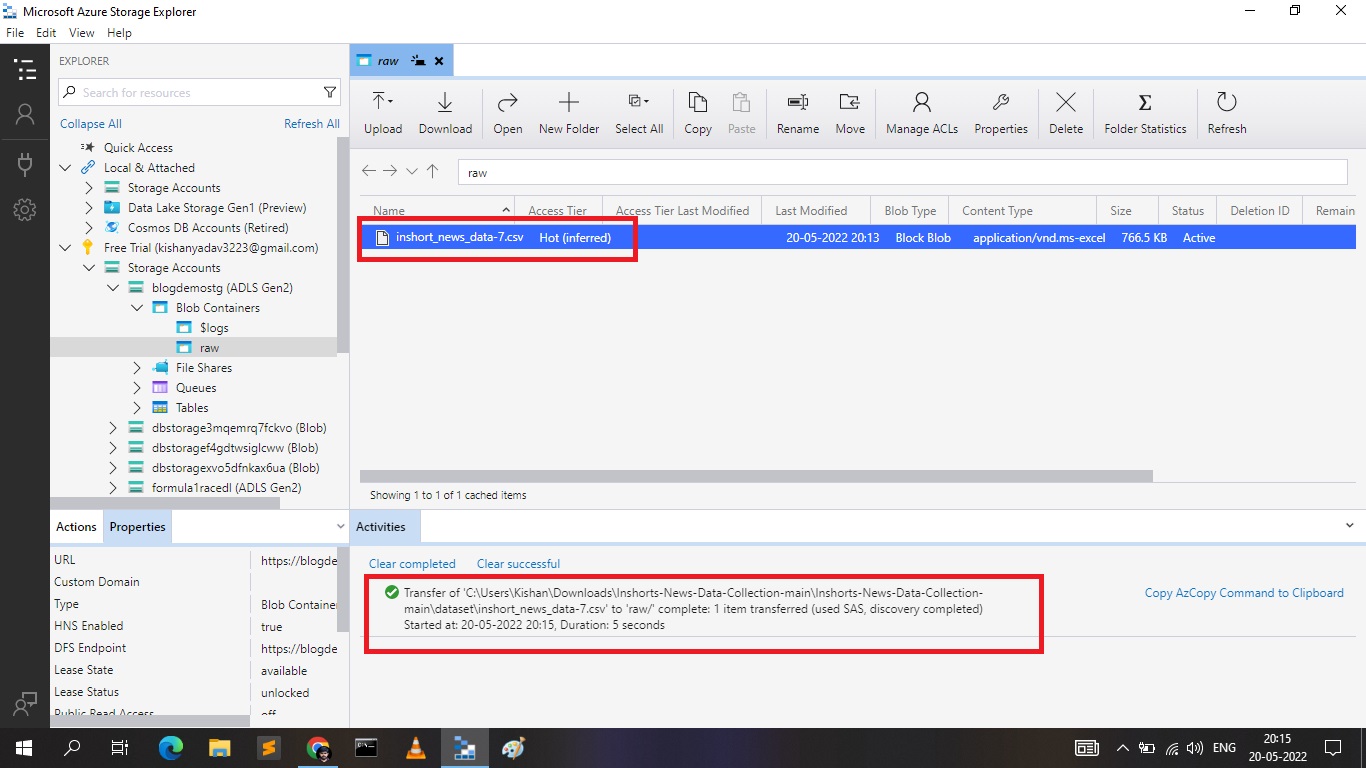Sort by the Last Modified column

pyautogui.click(x=811, y=211)
